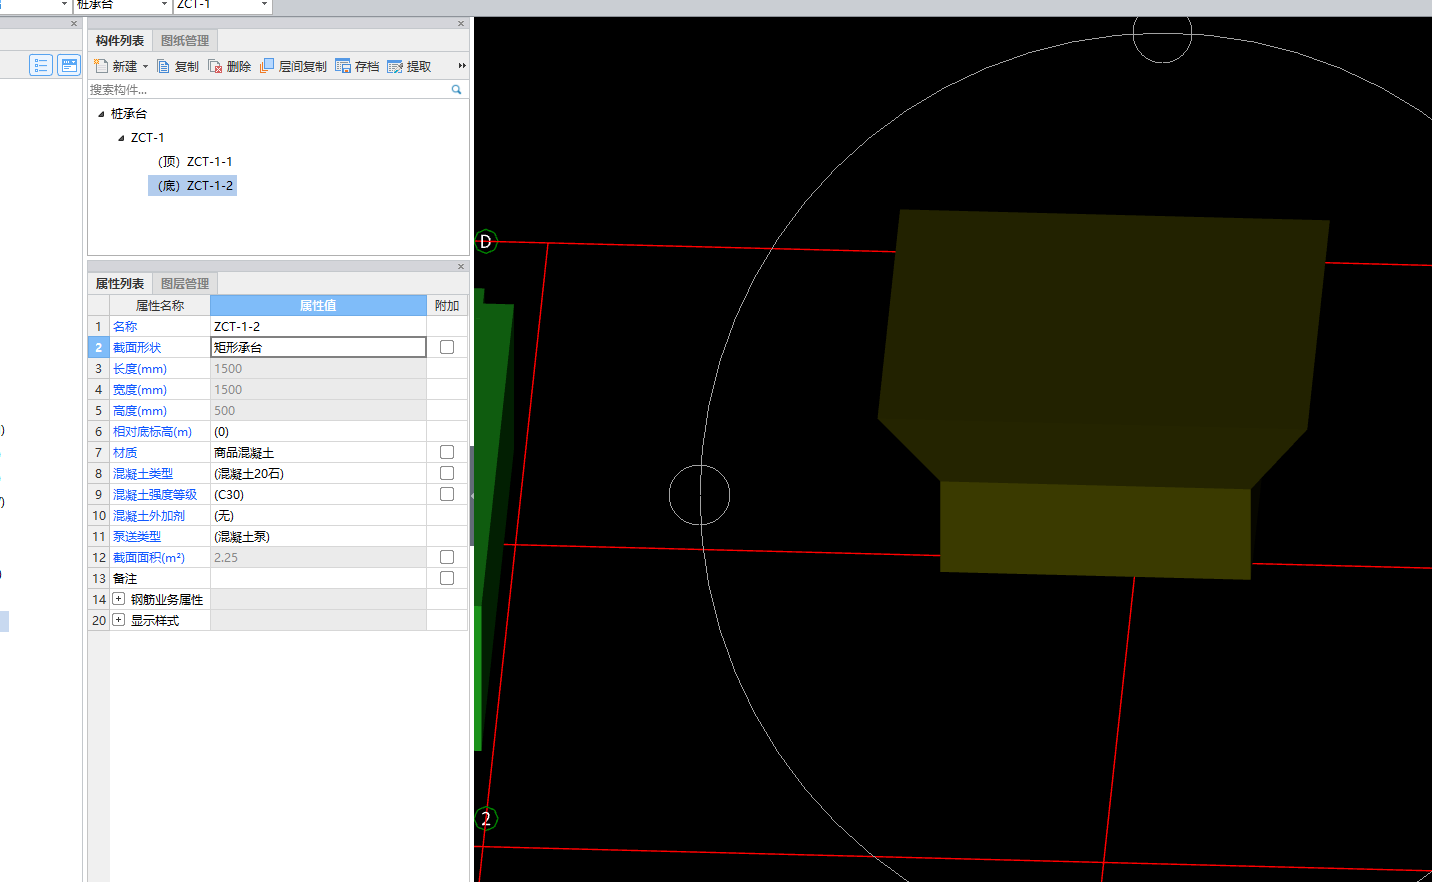The height and width of the screenshot is (882, 1432).
Task: Click the 复制 (copy) toolbar button
Action: 178,66
